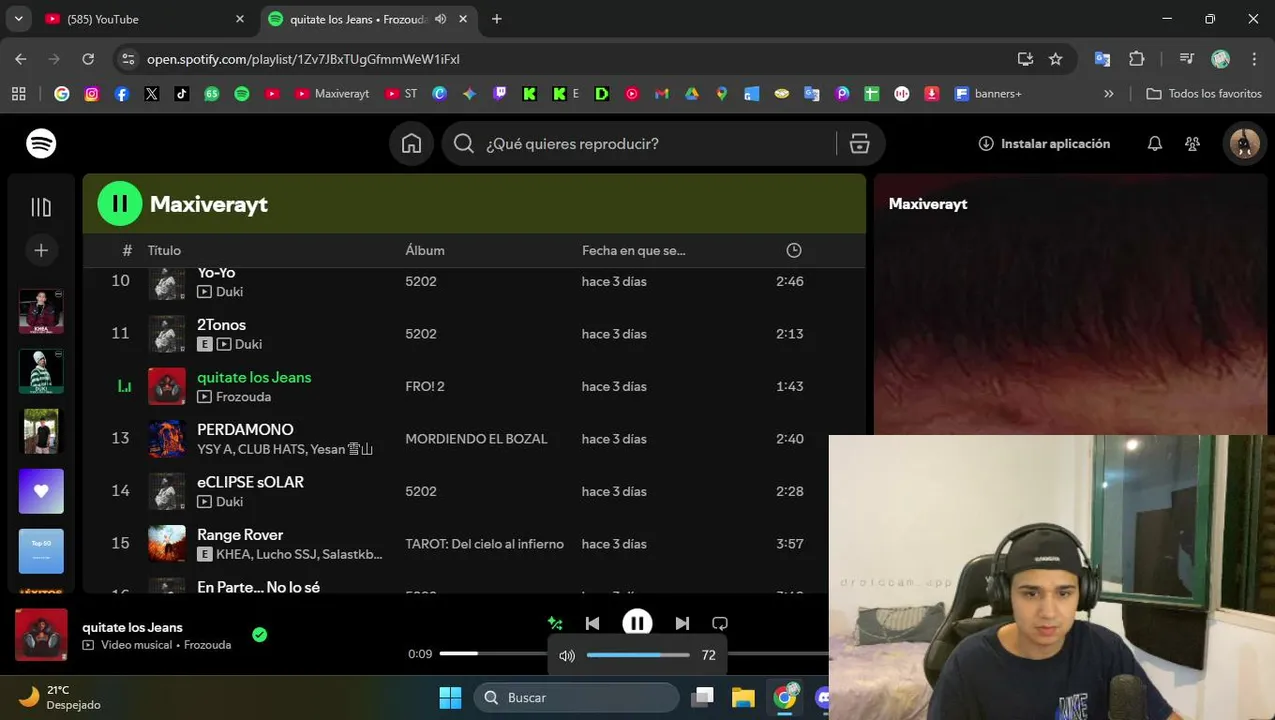Viewport: 1275px width, 720px height.
Task: Open the Duki artist link under 2Tonos
Action: 248,344
